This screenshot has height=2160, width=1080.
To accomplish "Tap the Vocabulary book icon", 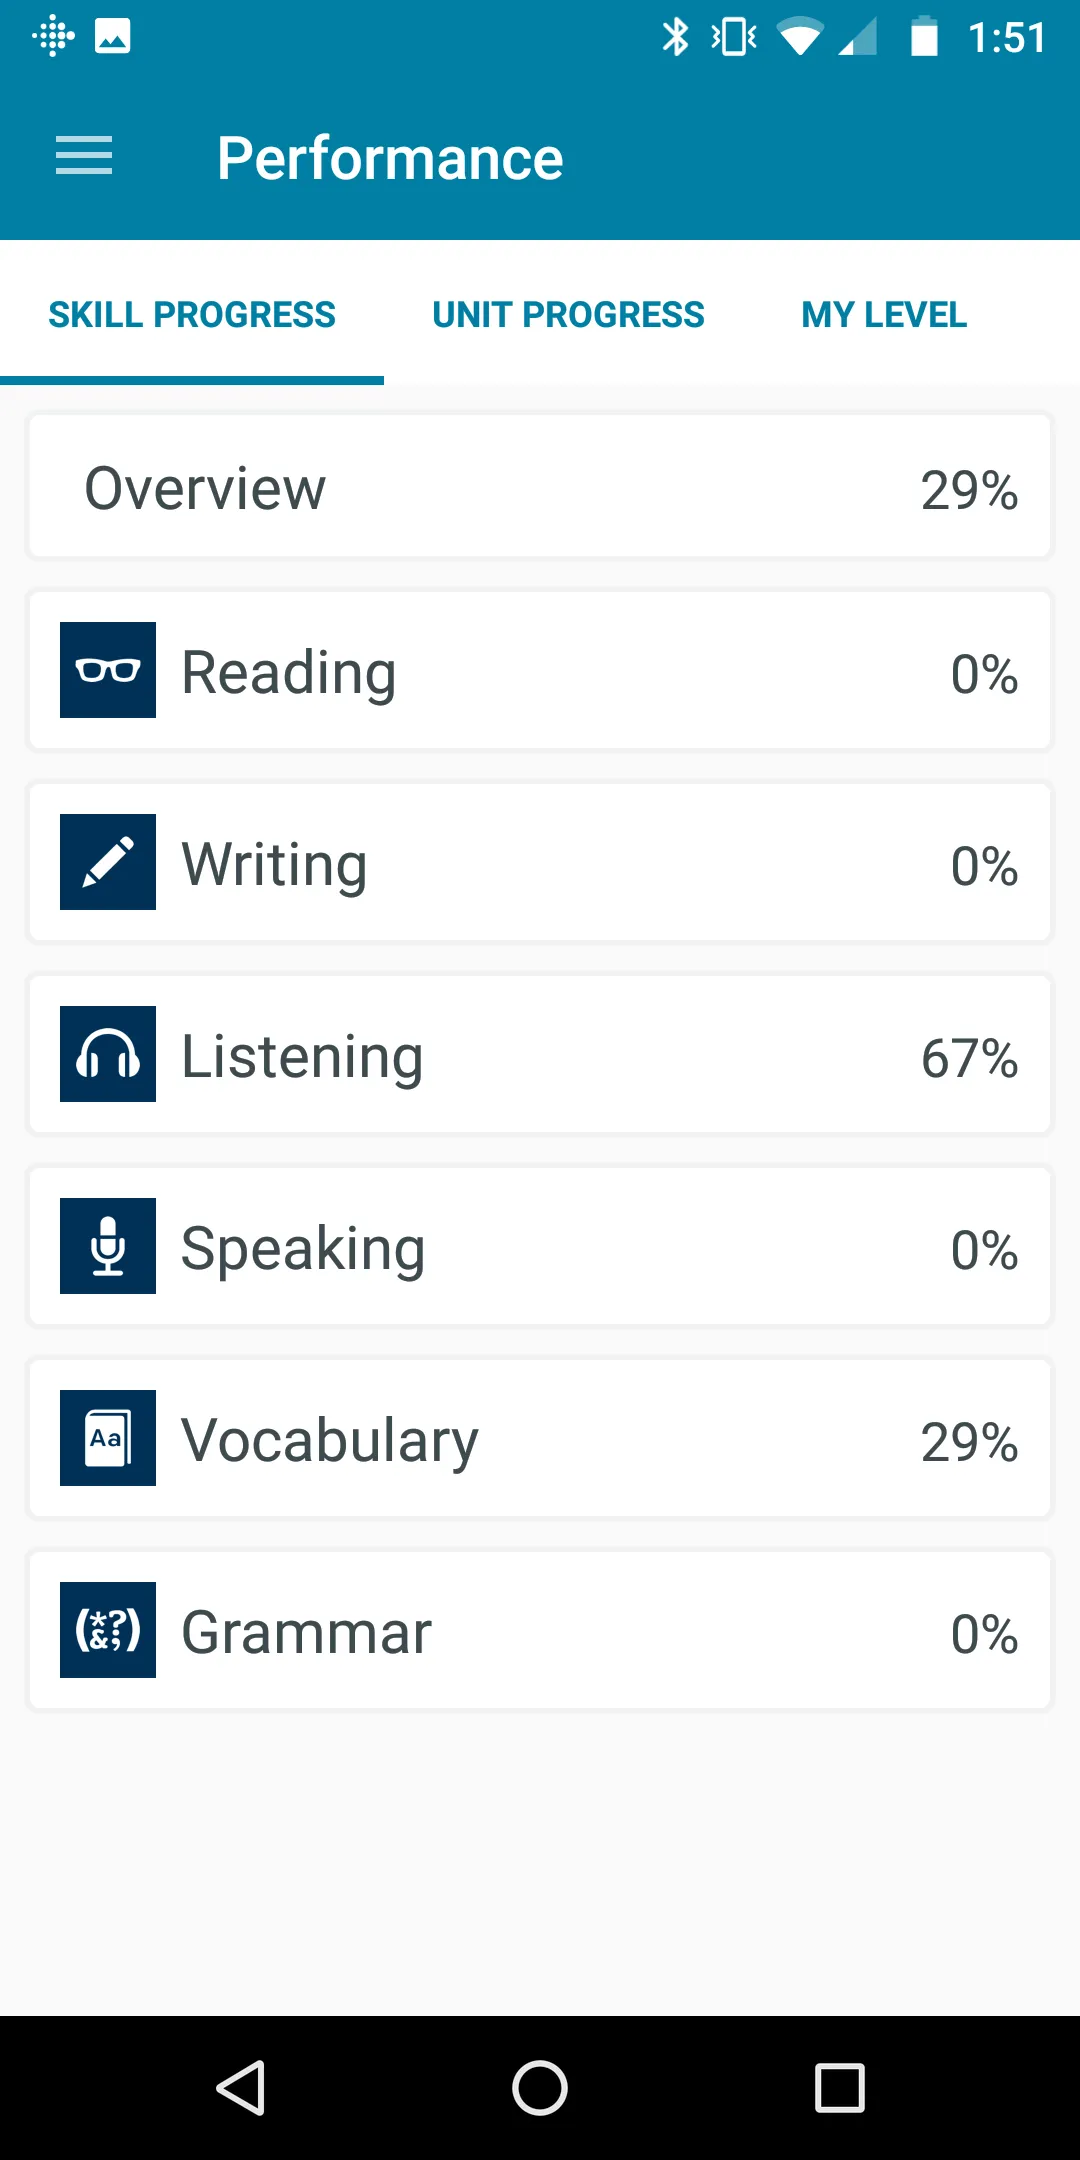I will tap(108, 1438).
